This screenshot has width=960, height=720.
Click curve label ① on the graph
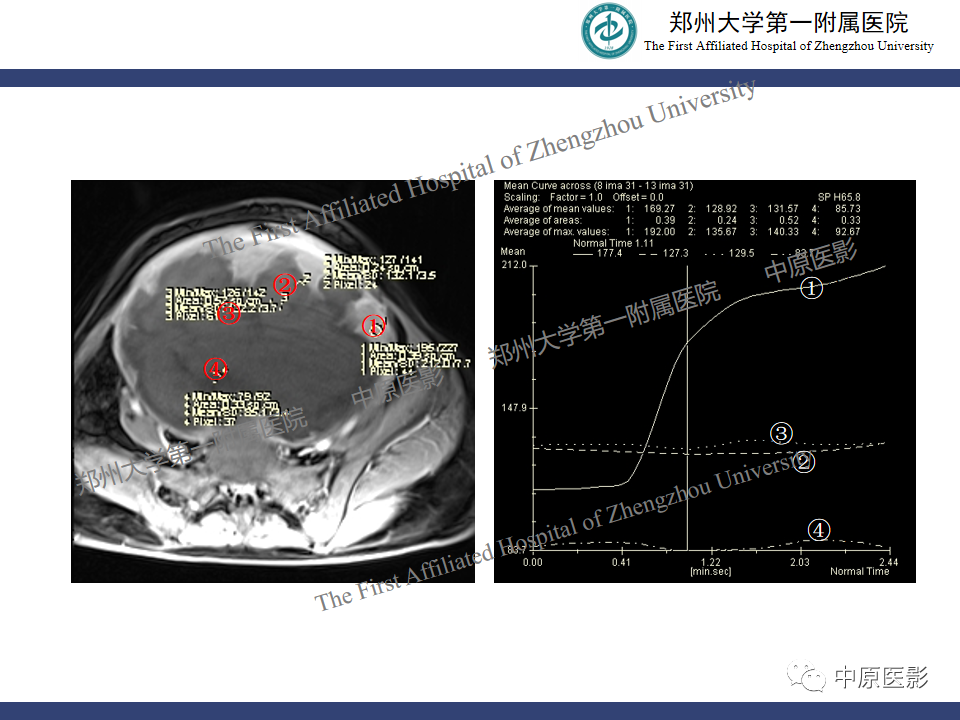(812, 287)
